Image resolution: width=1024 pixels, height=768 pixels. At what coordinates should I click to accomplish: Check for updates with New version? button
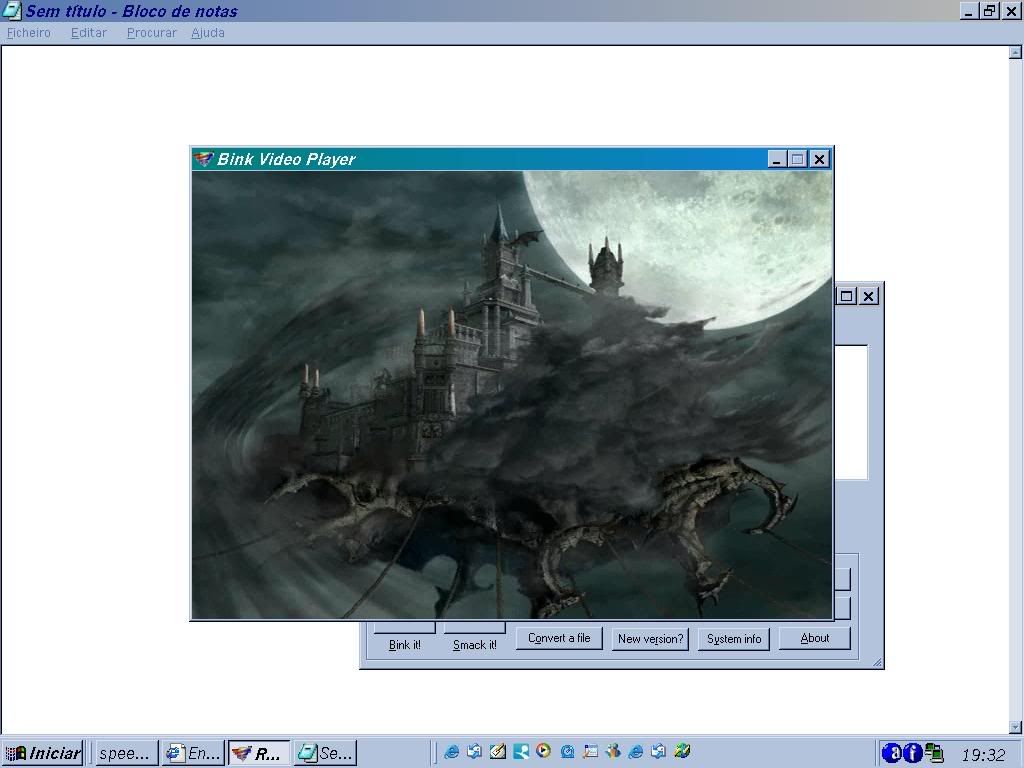tap(650, 639)
